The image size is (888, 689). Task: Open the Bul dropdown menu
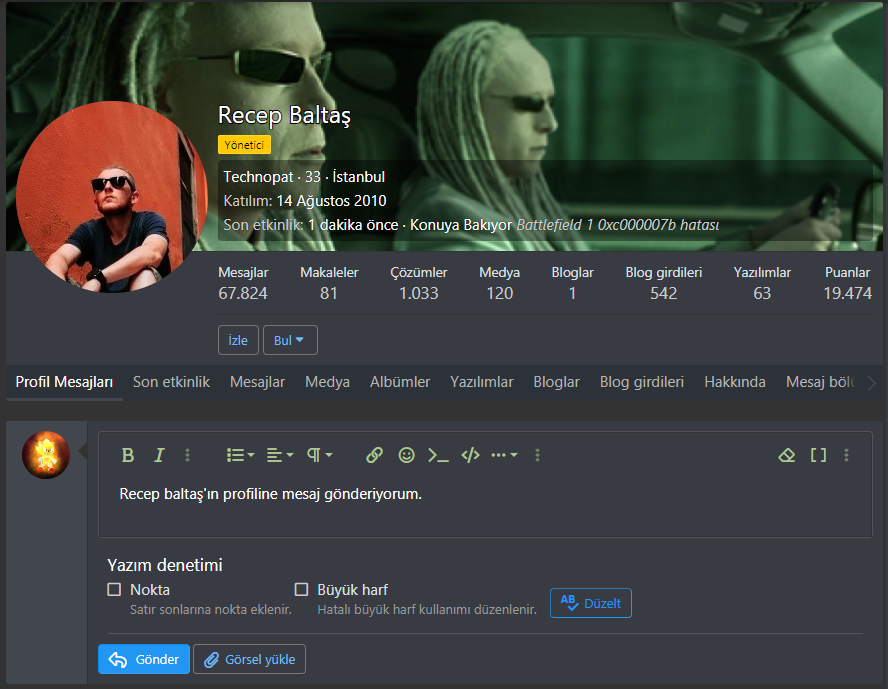pos(290,340)
